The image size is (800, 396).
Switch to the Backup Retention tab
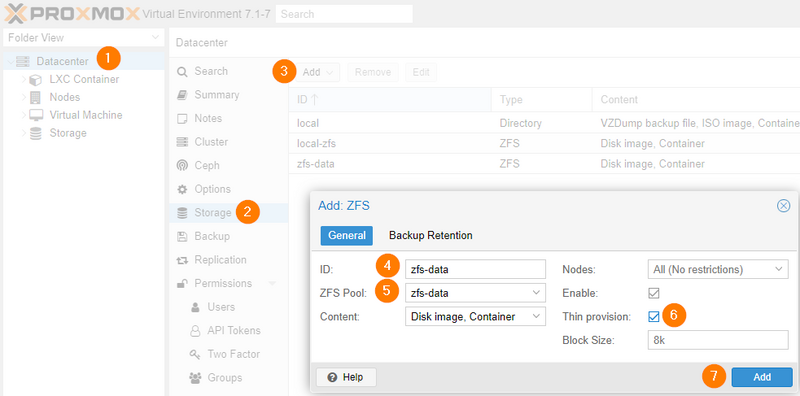pyautogui.click(x=431, y=236)
